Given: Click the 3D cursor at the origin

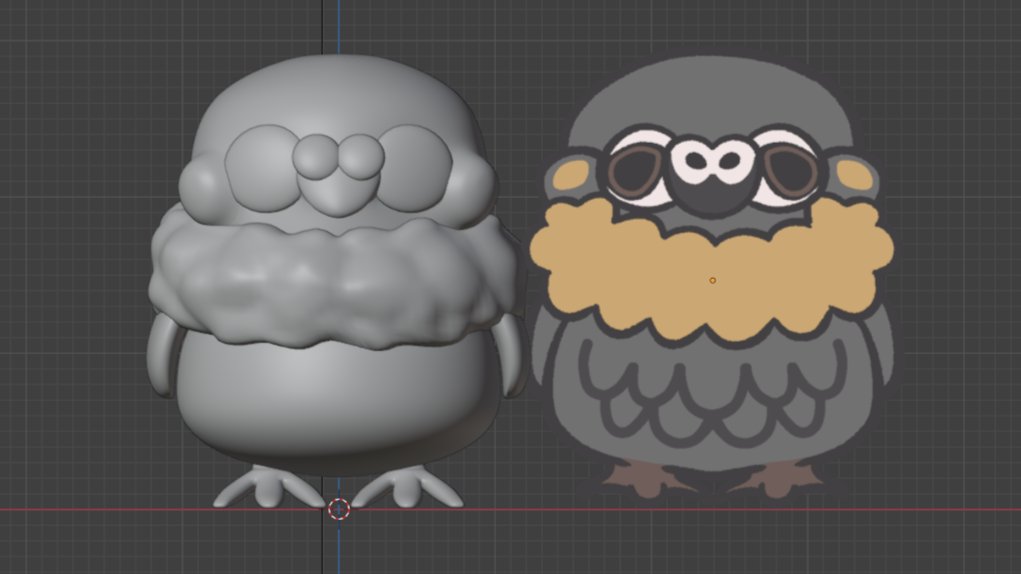Looking at the screenshot, I should 339,510.
